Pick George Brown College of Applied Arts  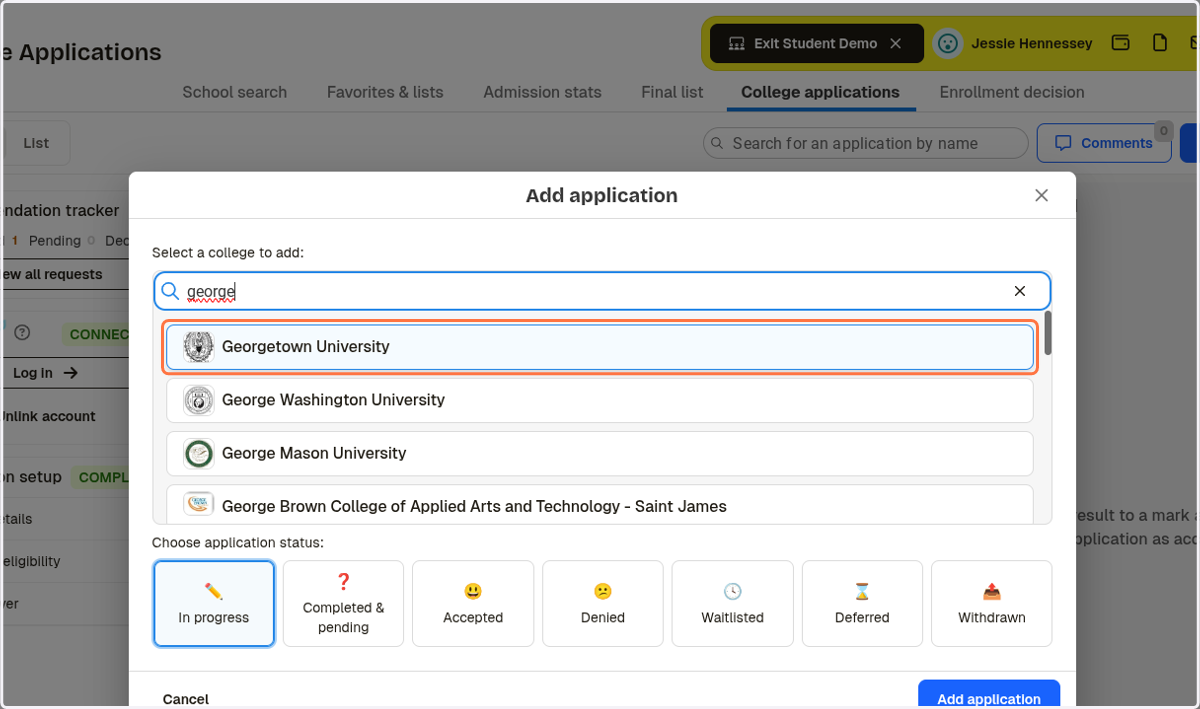tap(600, 505)
